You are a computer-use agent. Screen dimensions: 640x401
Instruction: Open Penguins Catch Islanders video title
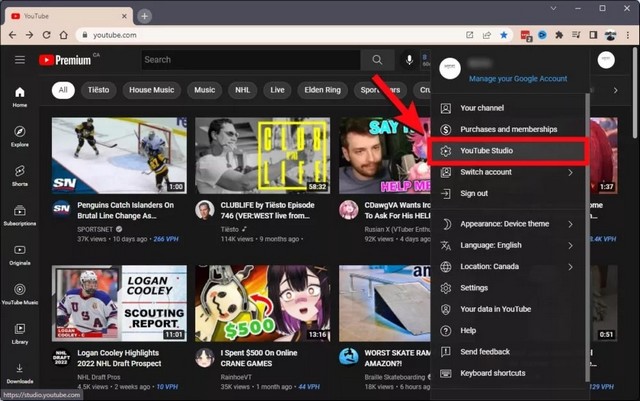pos(125,210)
